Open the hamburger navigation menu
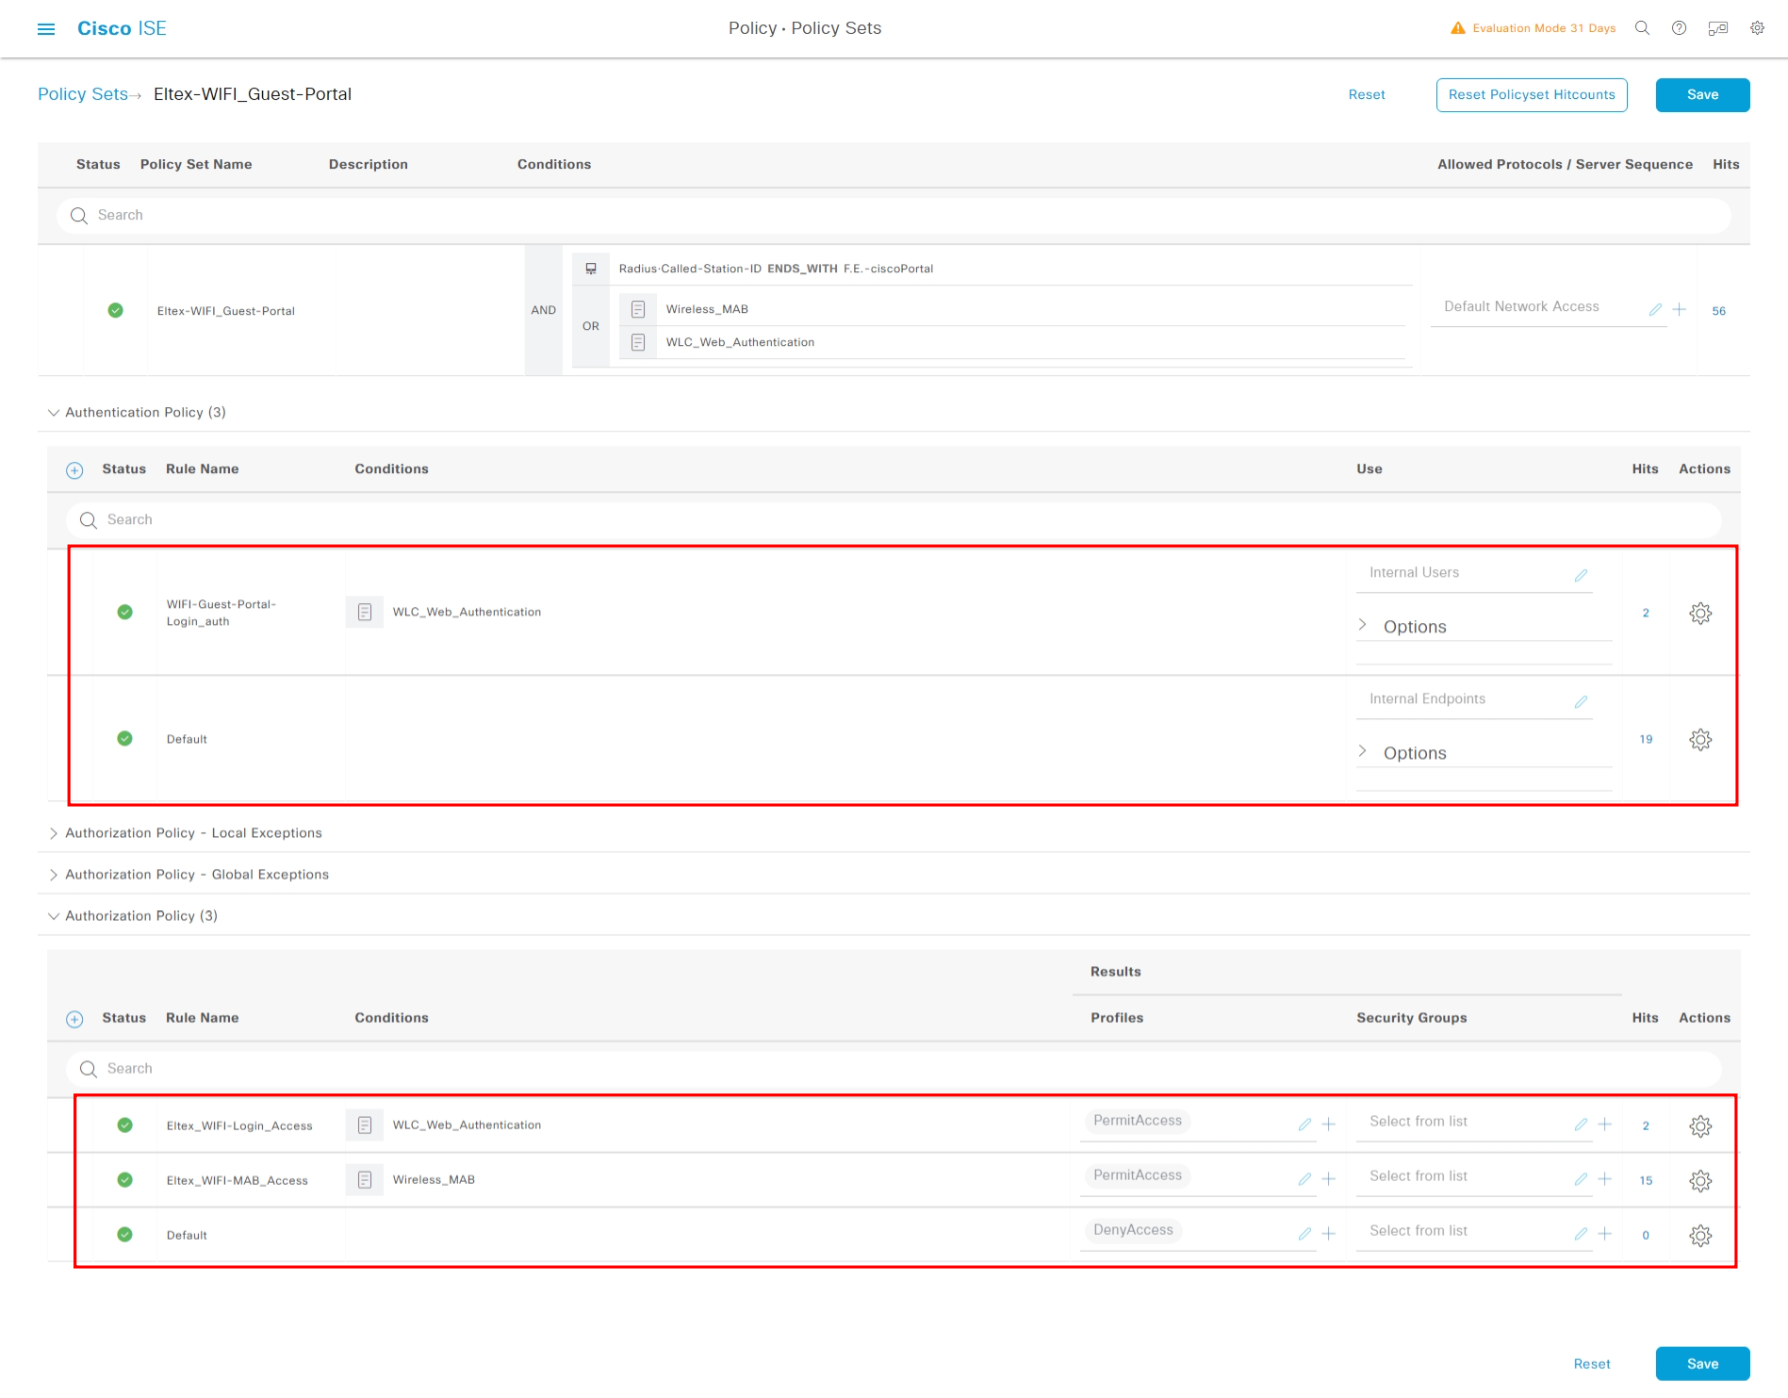Viewport: 1788px width, 1398px height. pyautogui.click(x=46, y=29)
